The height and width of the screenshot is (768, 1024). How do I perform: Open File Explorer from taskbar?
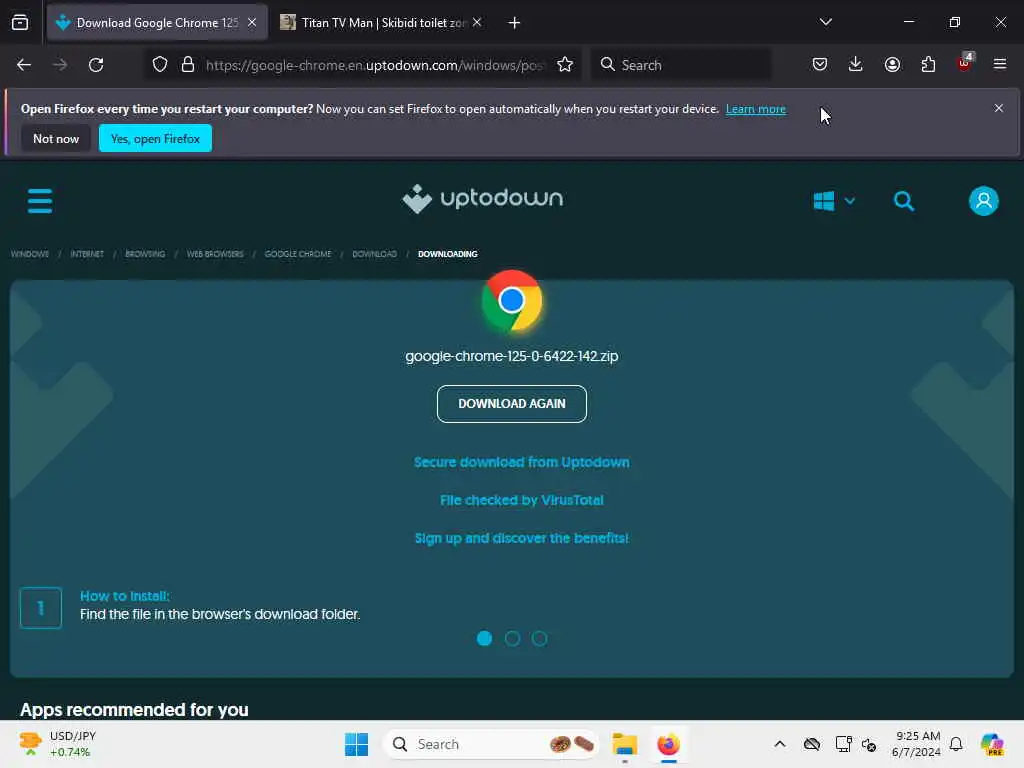[x=625, y=744]
